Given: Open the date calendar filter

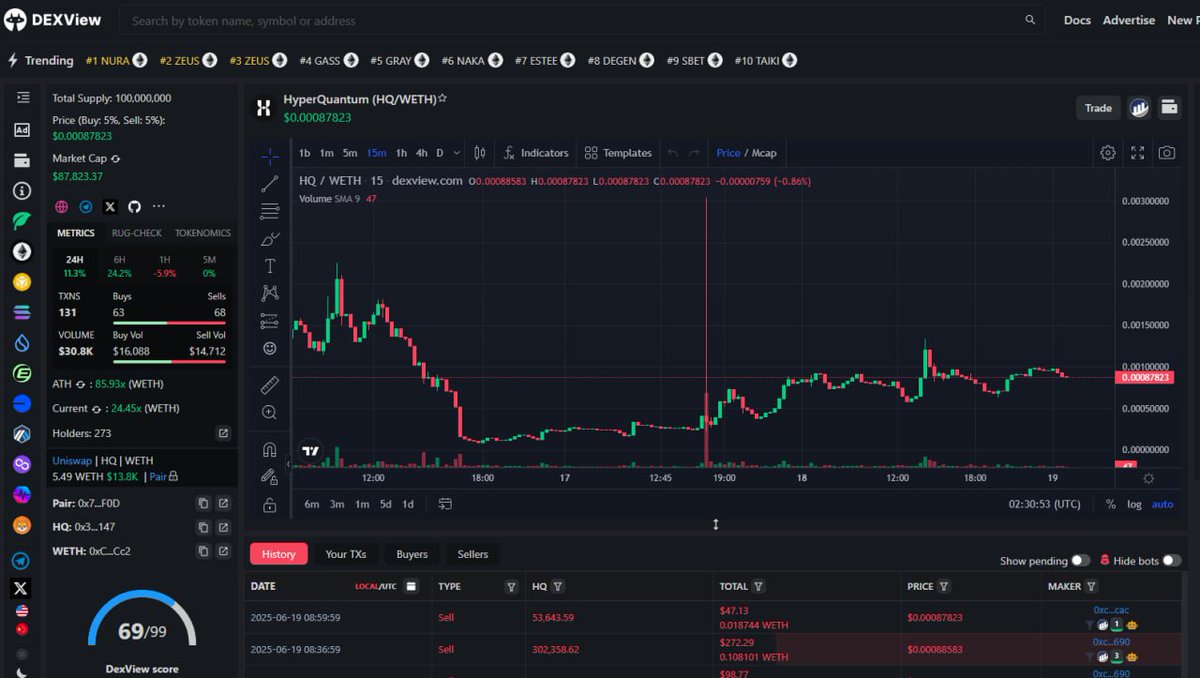Looking at the screenshot, I should coord(410,587).
